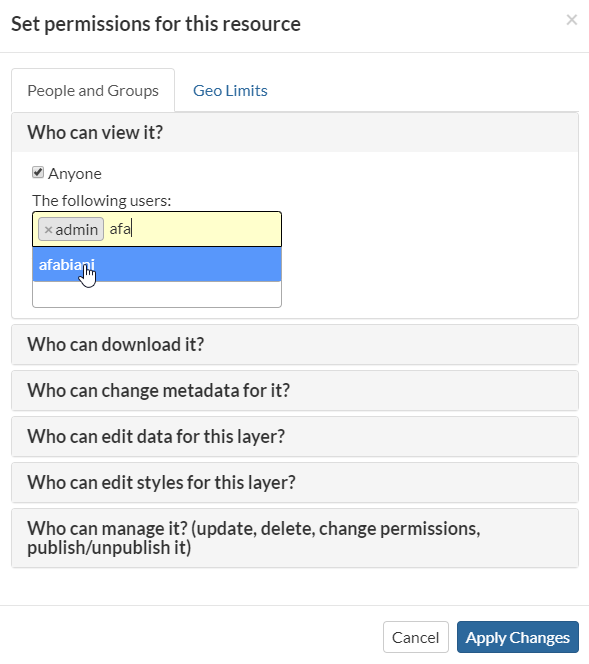Click the Set permissions dialog title
Viewport: 589px width, 664px height.
pyautogui.click(x=156, y=24)
